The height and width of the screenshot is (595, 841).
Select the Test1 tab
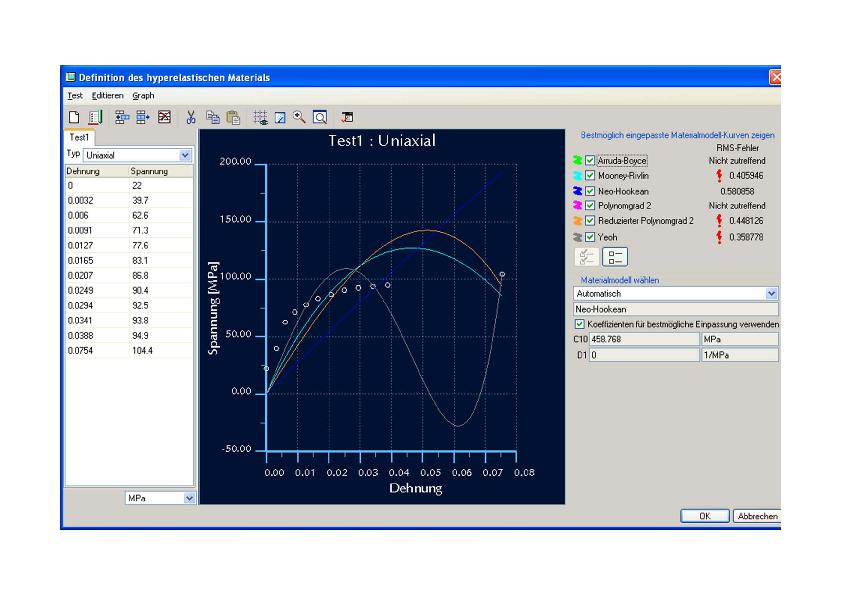click(x=79, y=137)
